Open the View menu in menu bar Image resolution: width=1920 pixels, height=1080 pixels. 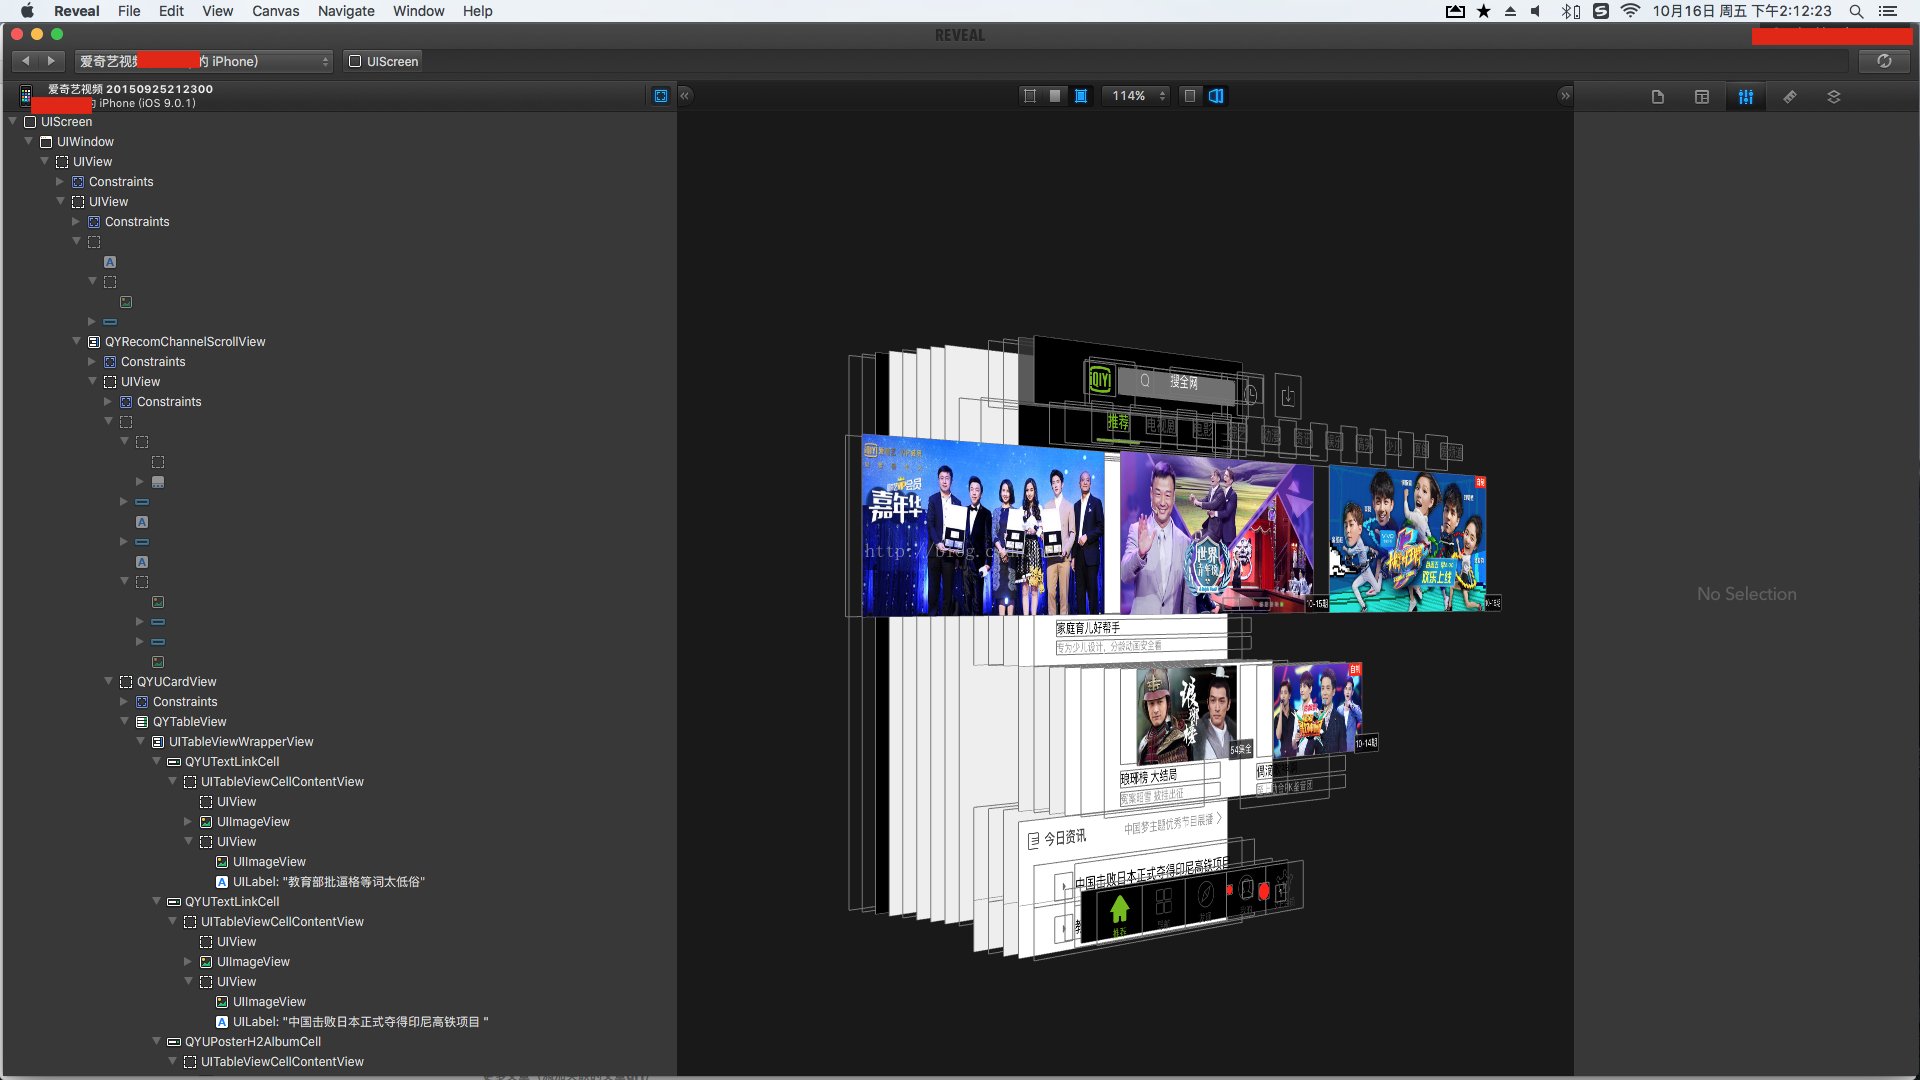point(214,11)
